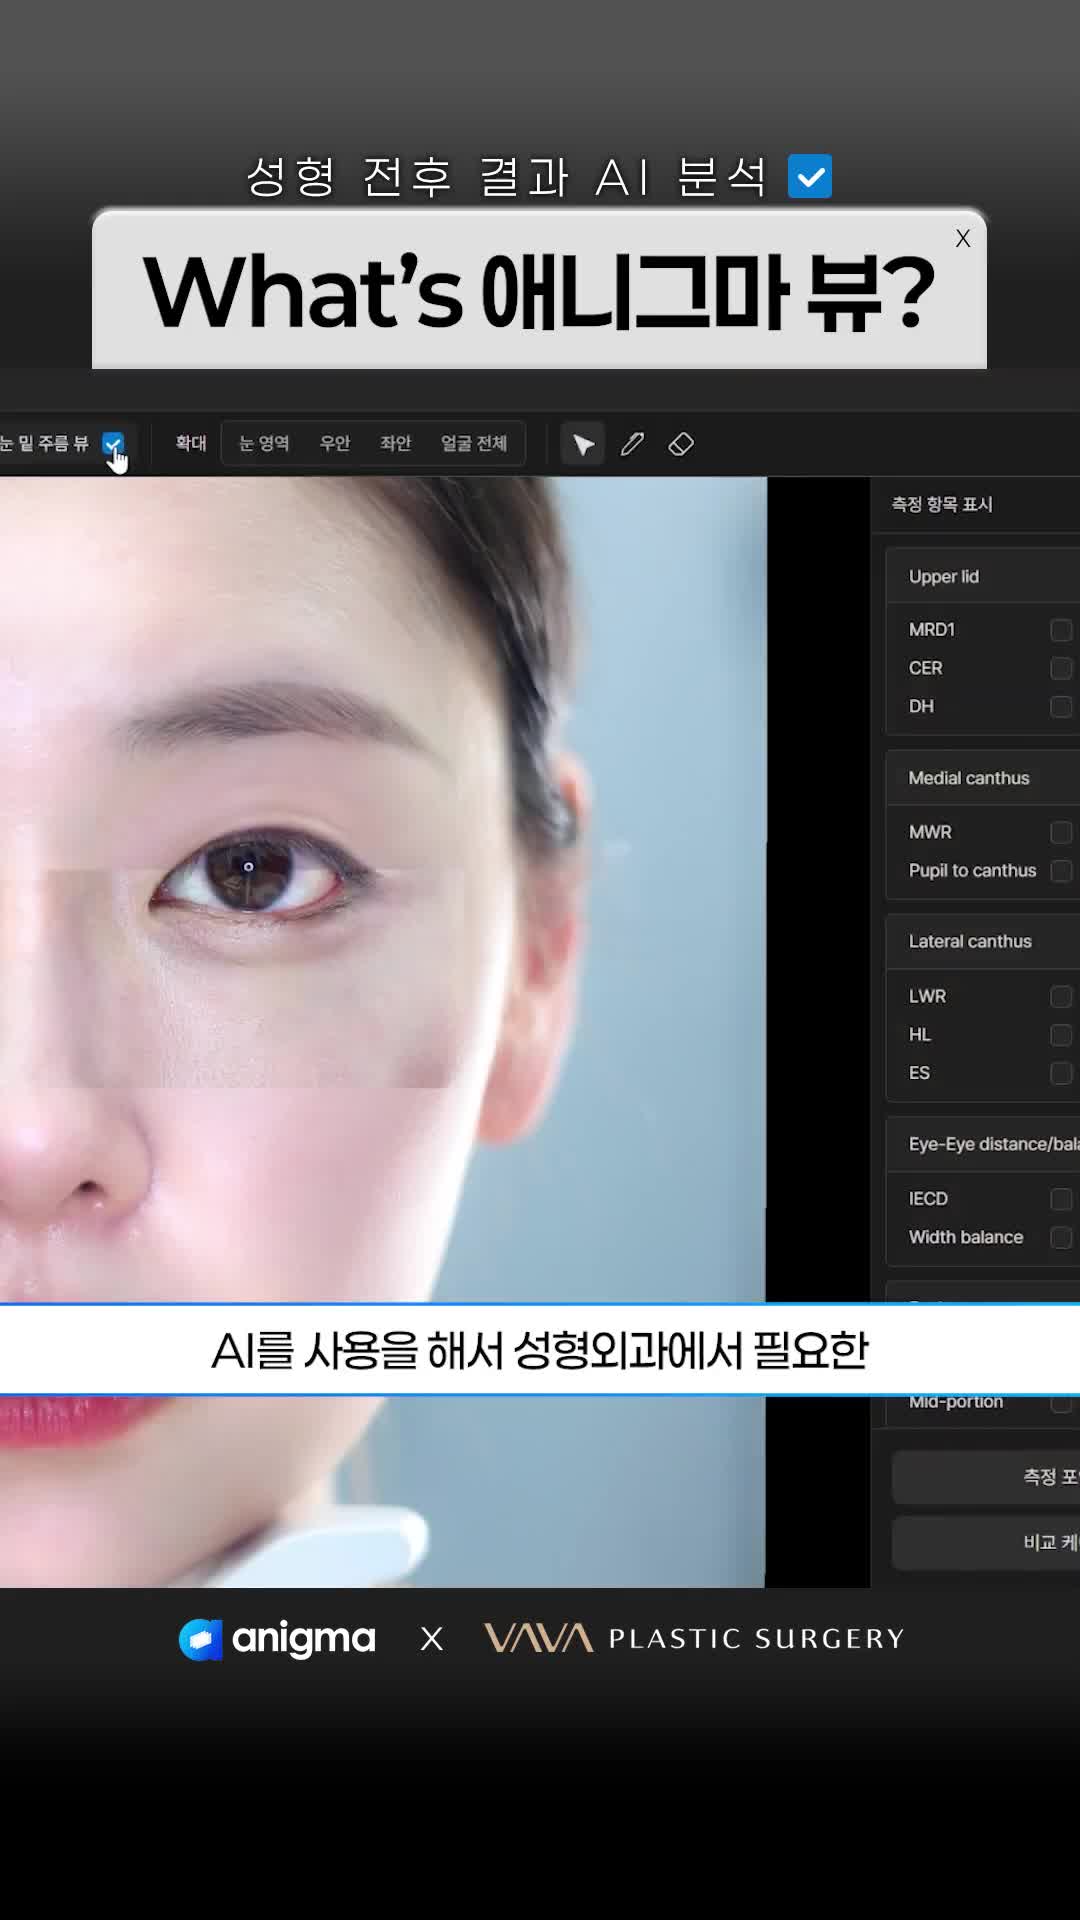Enable the MRD1 measurement checkbox
The height and width of the screenshot is (1920, 1080).
click(1061, 630)
